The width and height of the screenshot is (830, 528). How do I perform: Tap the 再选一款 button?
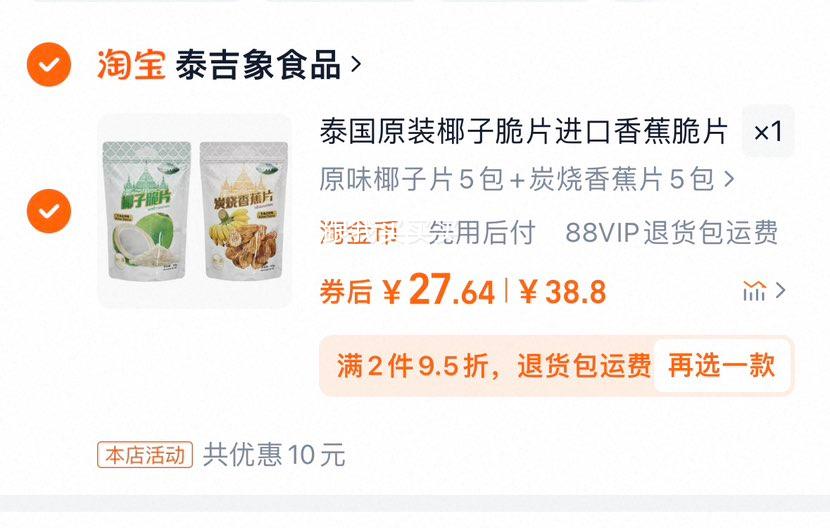[x=722, y=365]
